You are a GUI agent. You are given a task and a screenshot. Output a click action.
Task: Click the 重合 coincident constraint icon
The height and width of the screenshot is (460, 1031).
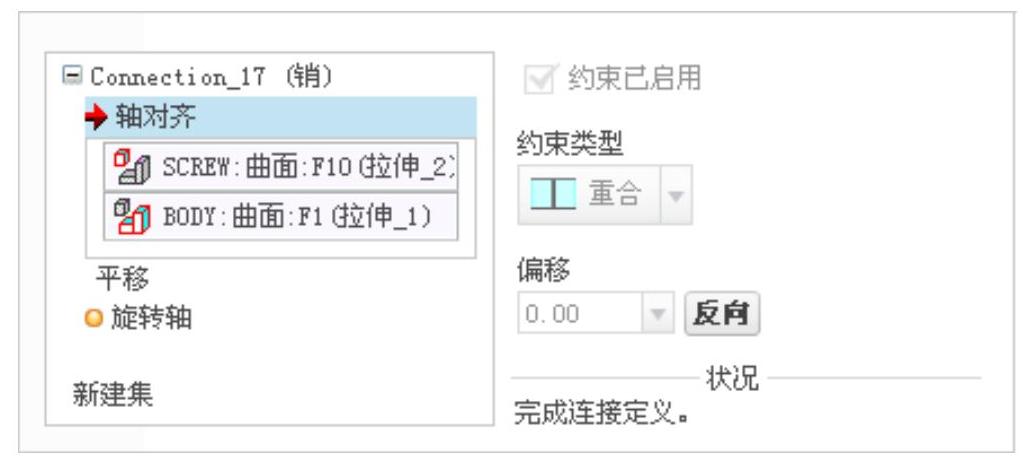click(x=553, y=195)
